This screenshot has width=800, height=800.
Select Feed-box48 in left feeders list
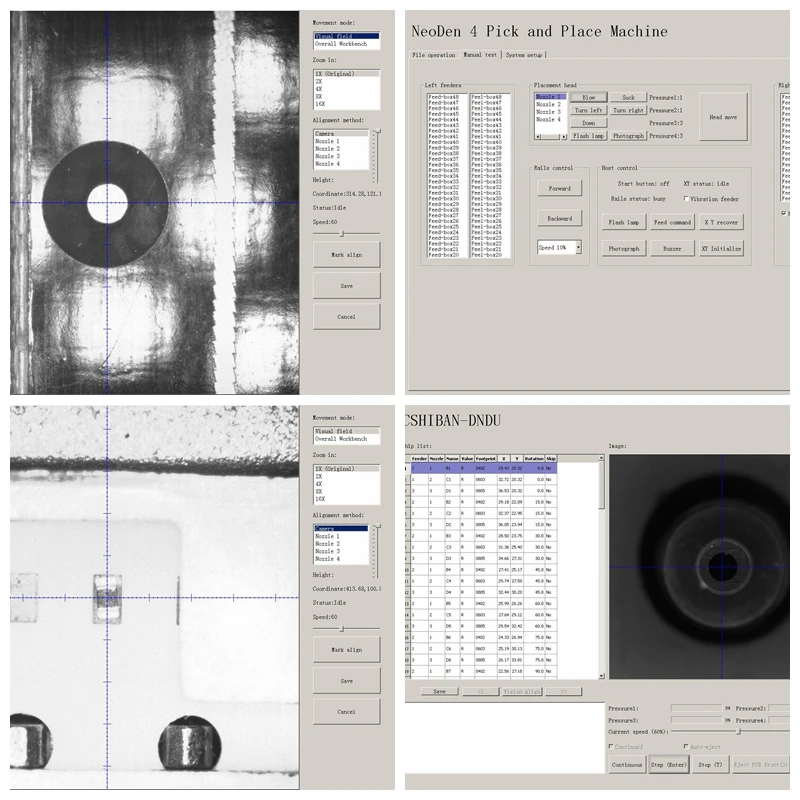click(x=443, y=97)
